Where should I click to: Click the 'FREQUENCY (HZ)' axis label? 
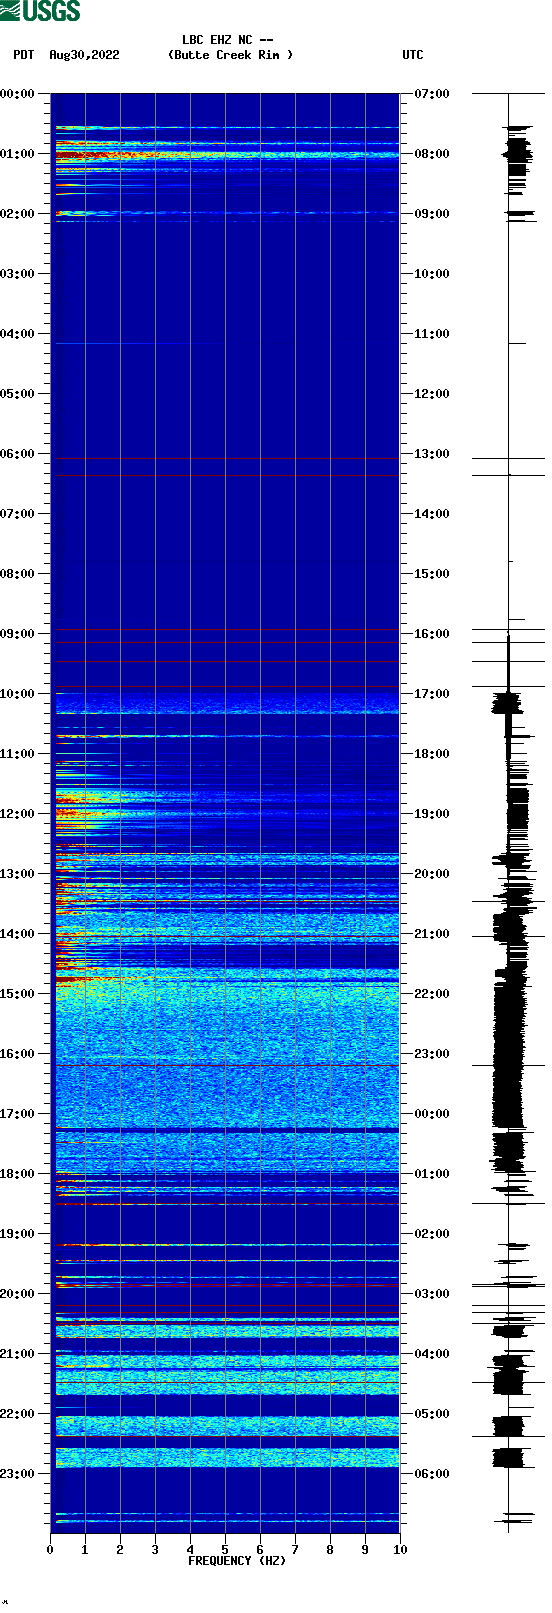(237, 1560)
